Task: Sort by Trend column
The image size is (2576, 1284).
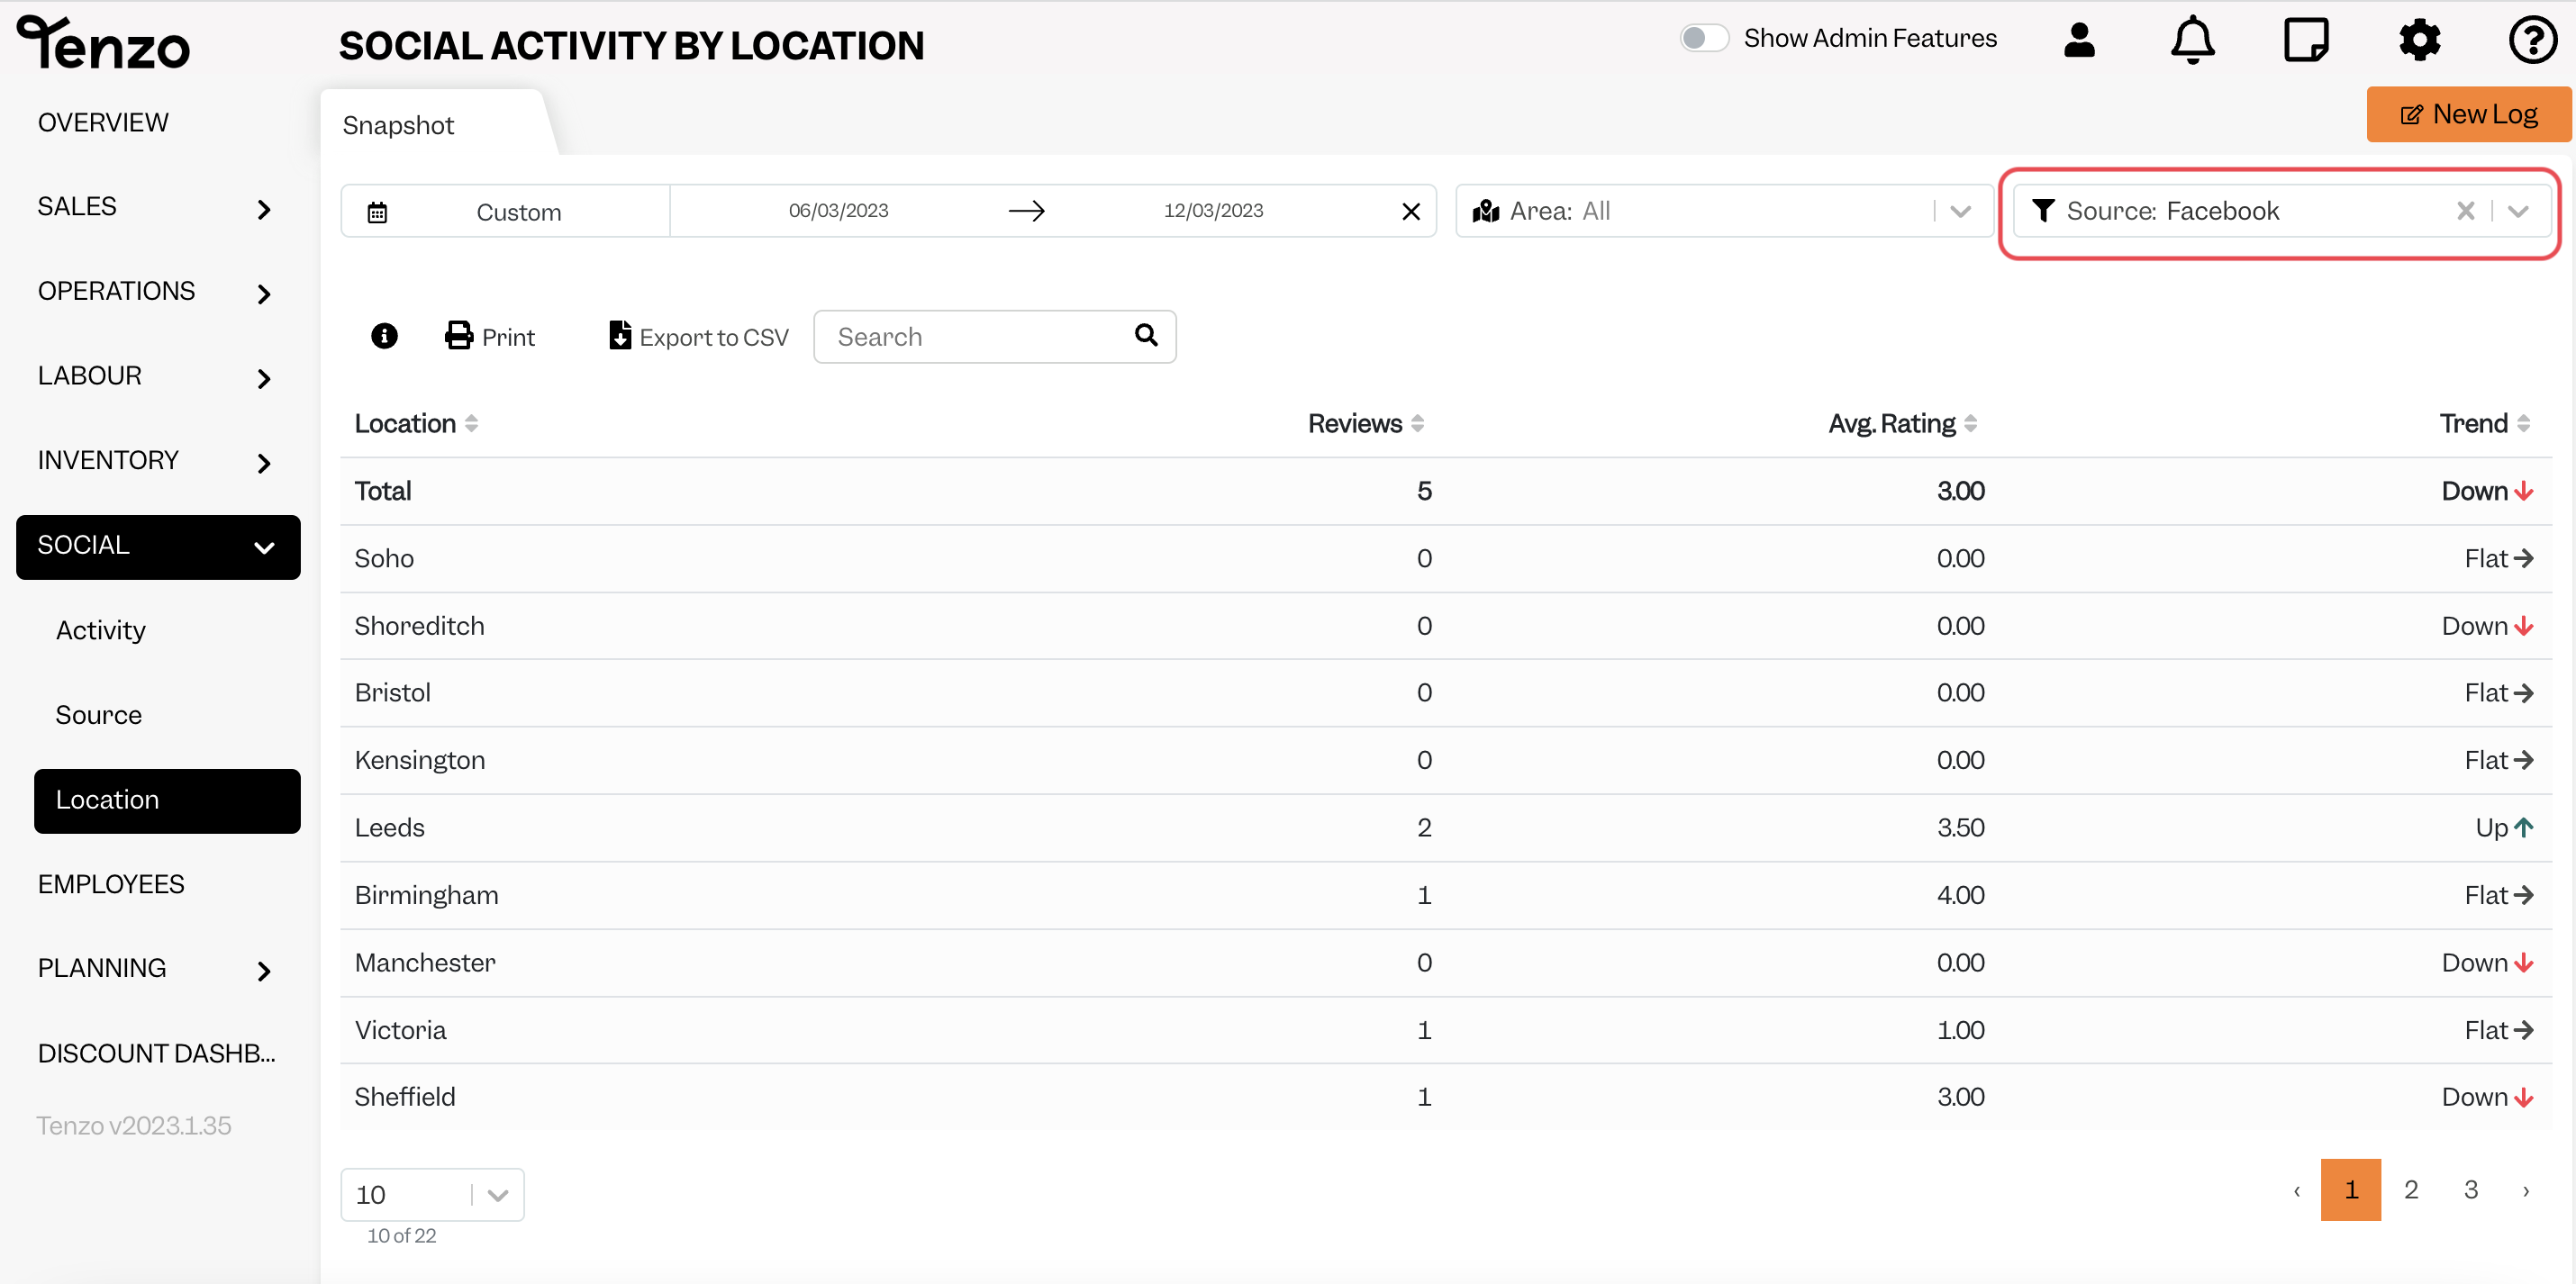Action: point(2523,423)
